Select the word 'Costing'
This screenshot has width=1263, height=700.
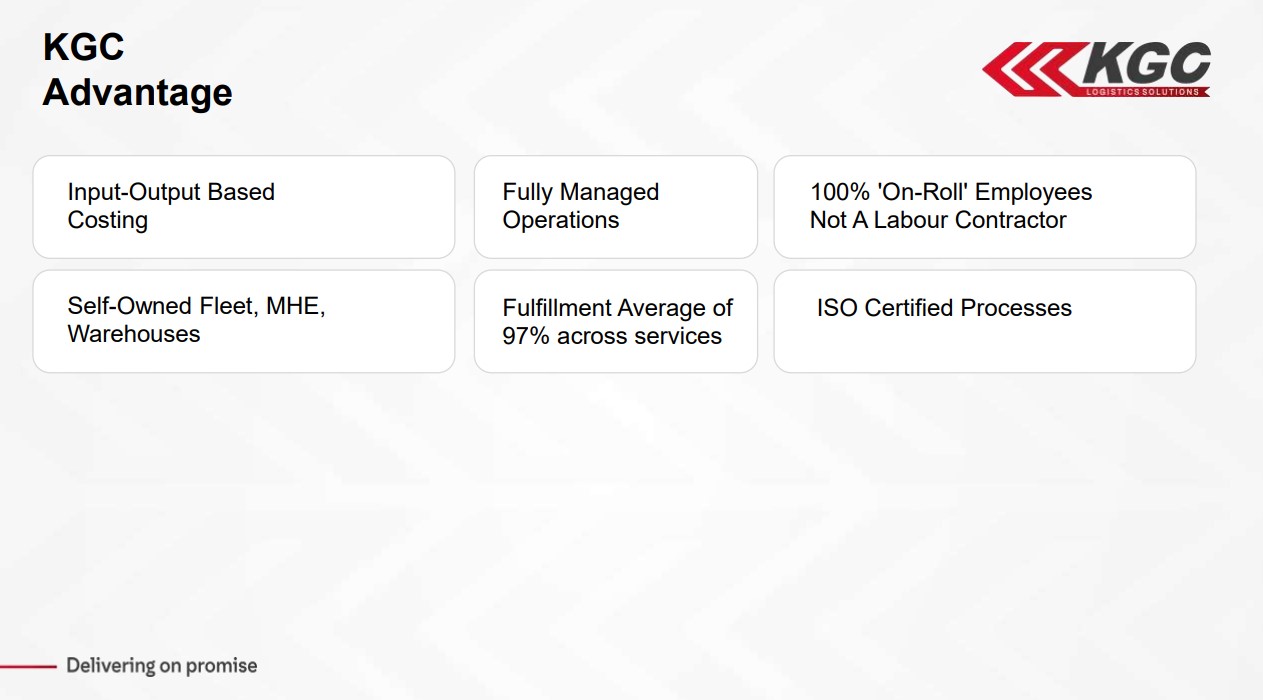pyautogui.click(x=107, y=221)
